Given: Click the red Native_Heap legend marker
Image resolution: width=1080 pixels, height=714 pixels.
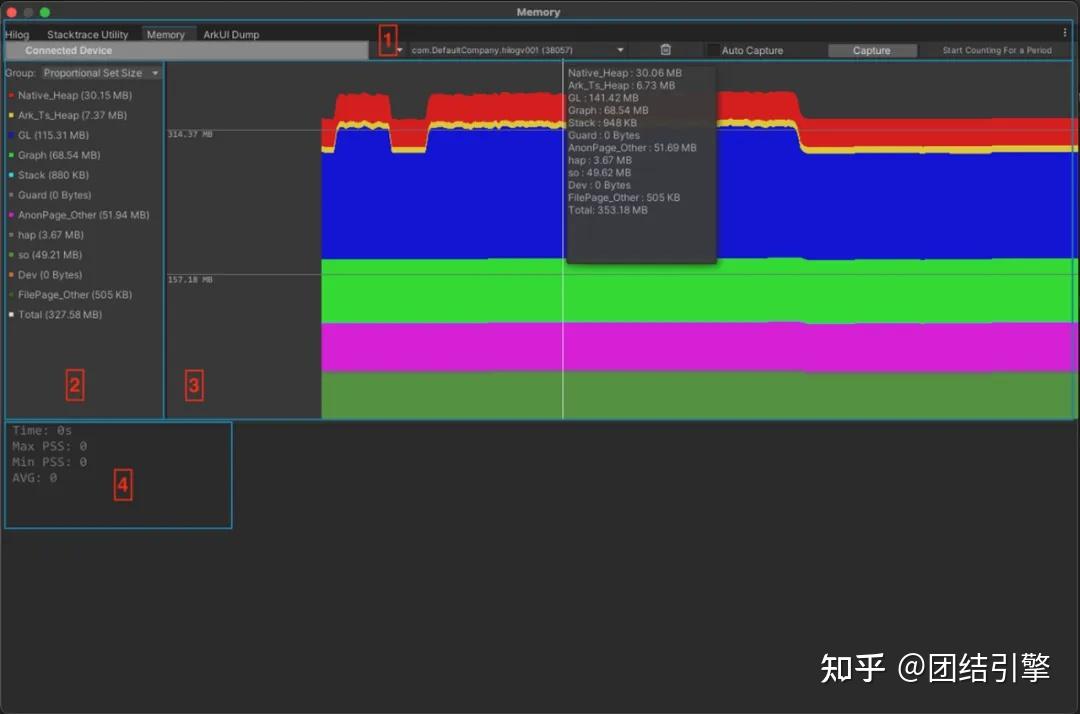Looking at the screenshot, I should tap(12, 95).
